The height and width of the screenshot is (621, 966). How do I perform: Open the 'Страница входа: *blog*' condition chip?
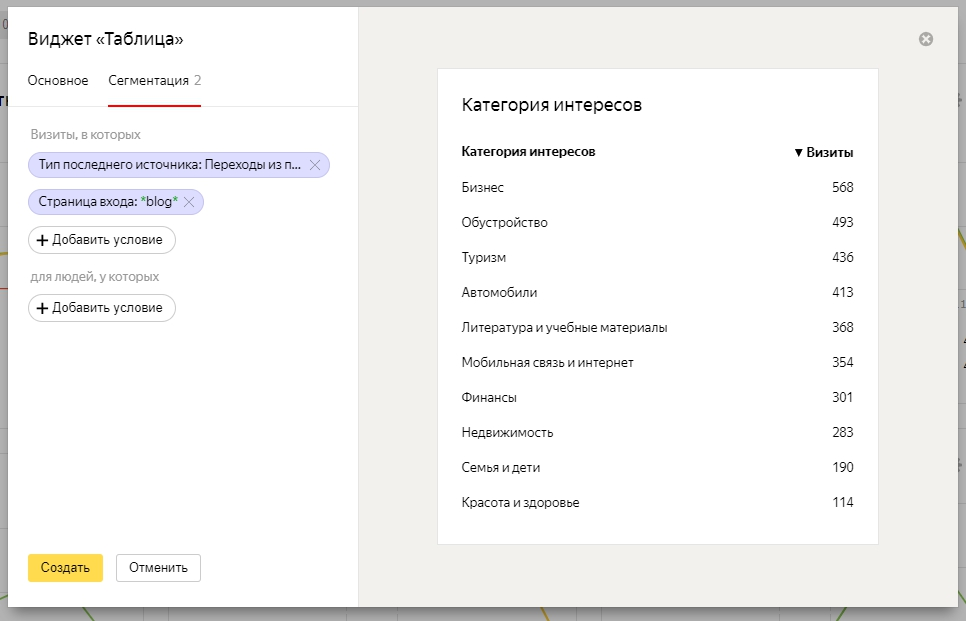(x=107, y=202)
